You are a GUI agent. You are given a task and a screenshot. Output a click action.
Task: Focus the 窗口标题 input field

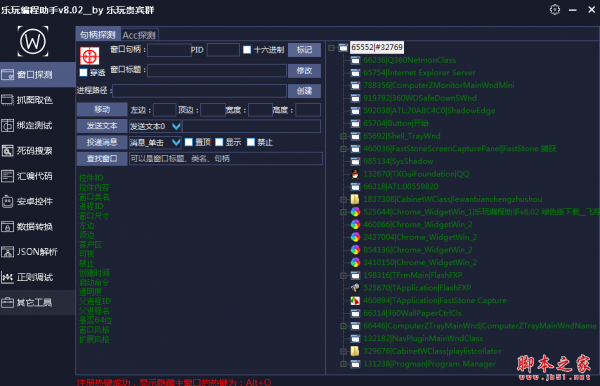[x=217, y=70]
